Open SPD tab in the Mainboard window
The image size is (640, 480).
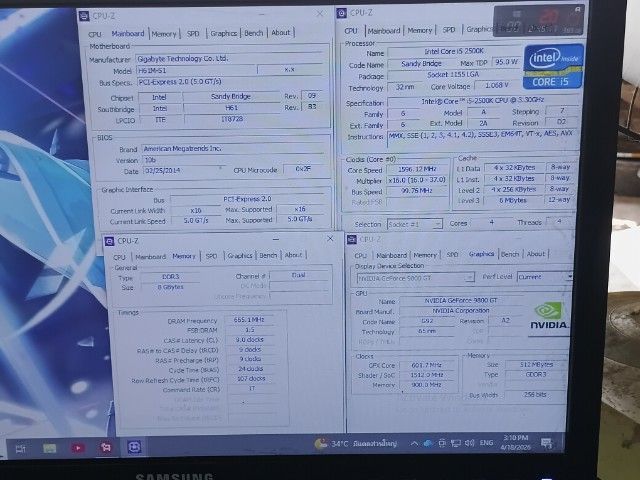193,33
